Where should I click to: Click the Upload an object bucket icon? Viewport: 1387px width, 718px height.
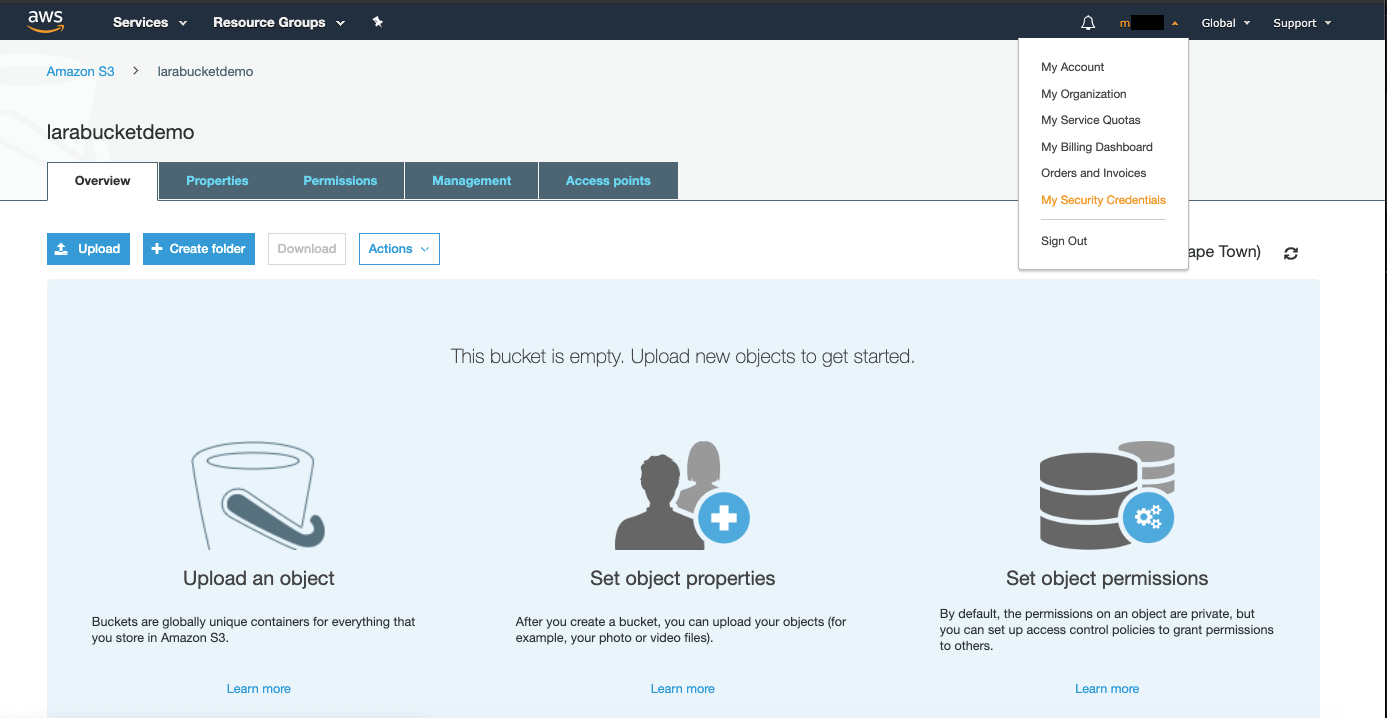tap(256, 495)
